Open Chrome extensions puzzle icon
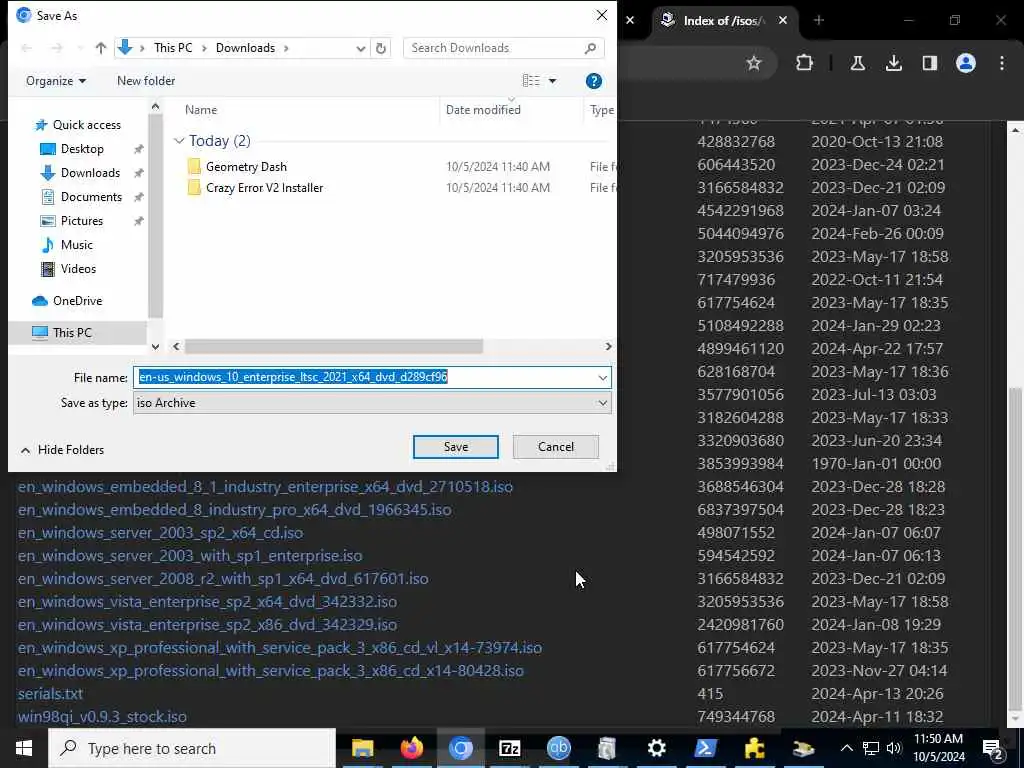The image size is (1024, 768). 805,63
